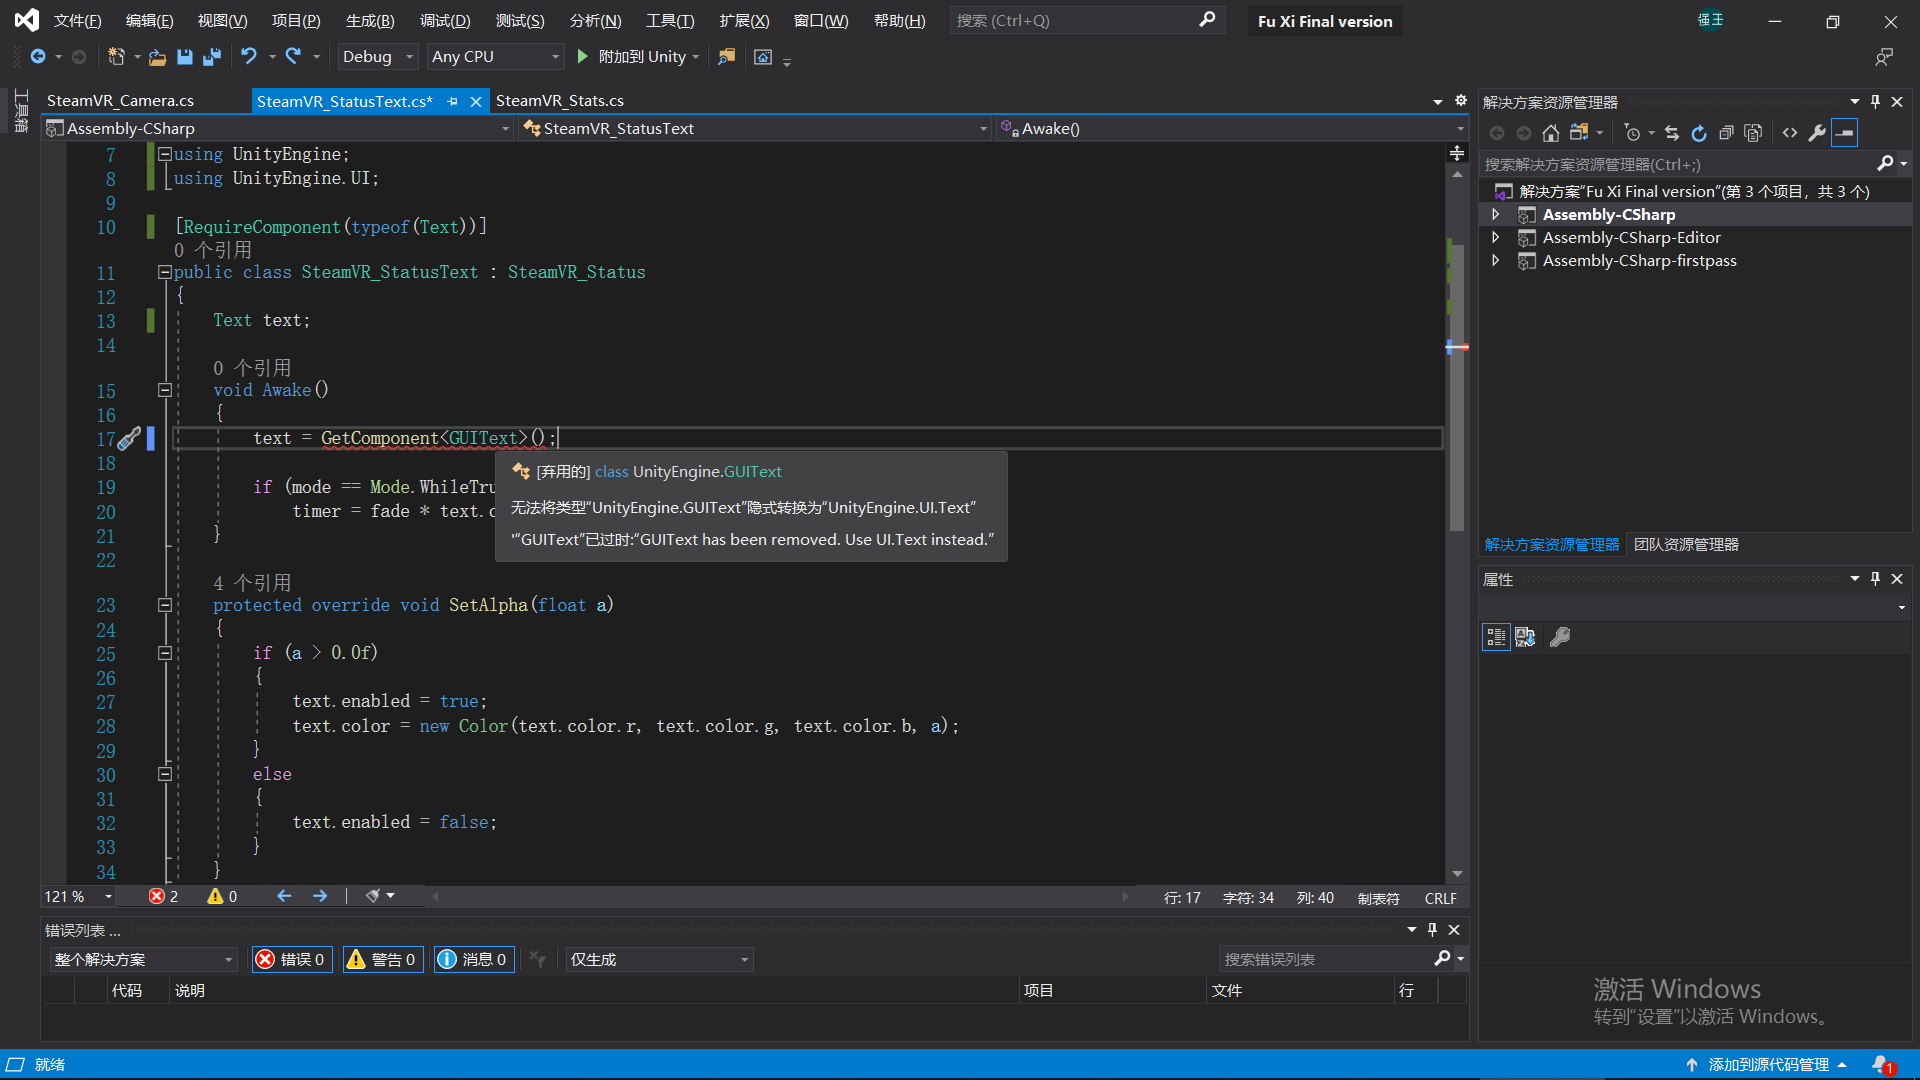Click the Undo arrow icon
The width and height of the screenshot is (1920, 1080).
(x=249, y=57)
